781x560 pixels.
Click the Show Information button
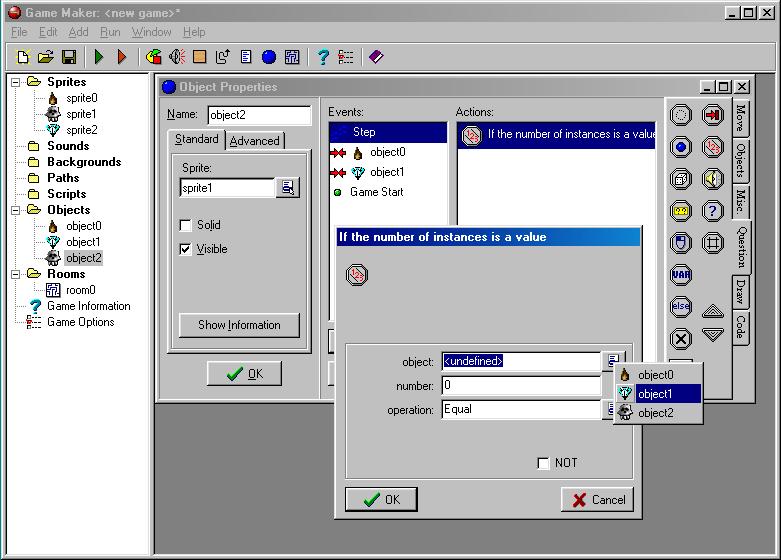point(239,325)
